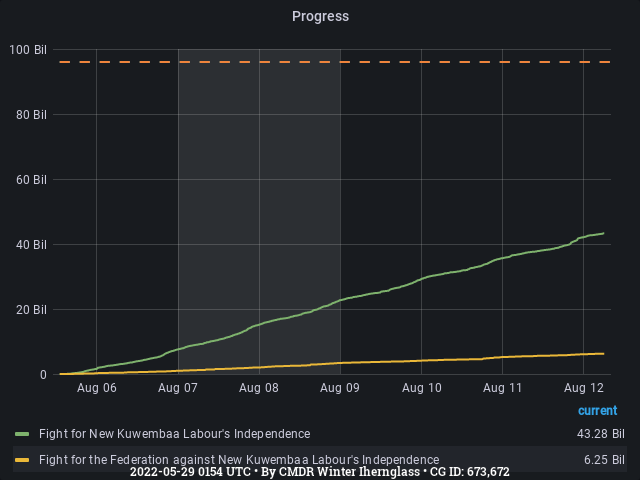
Task: Click the Aug 10 x-axis label
Action: [422, 388]
